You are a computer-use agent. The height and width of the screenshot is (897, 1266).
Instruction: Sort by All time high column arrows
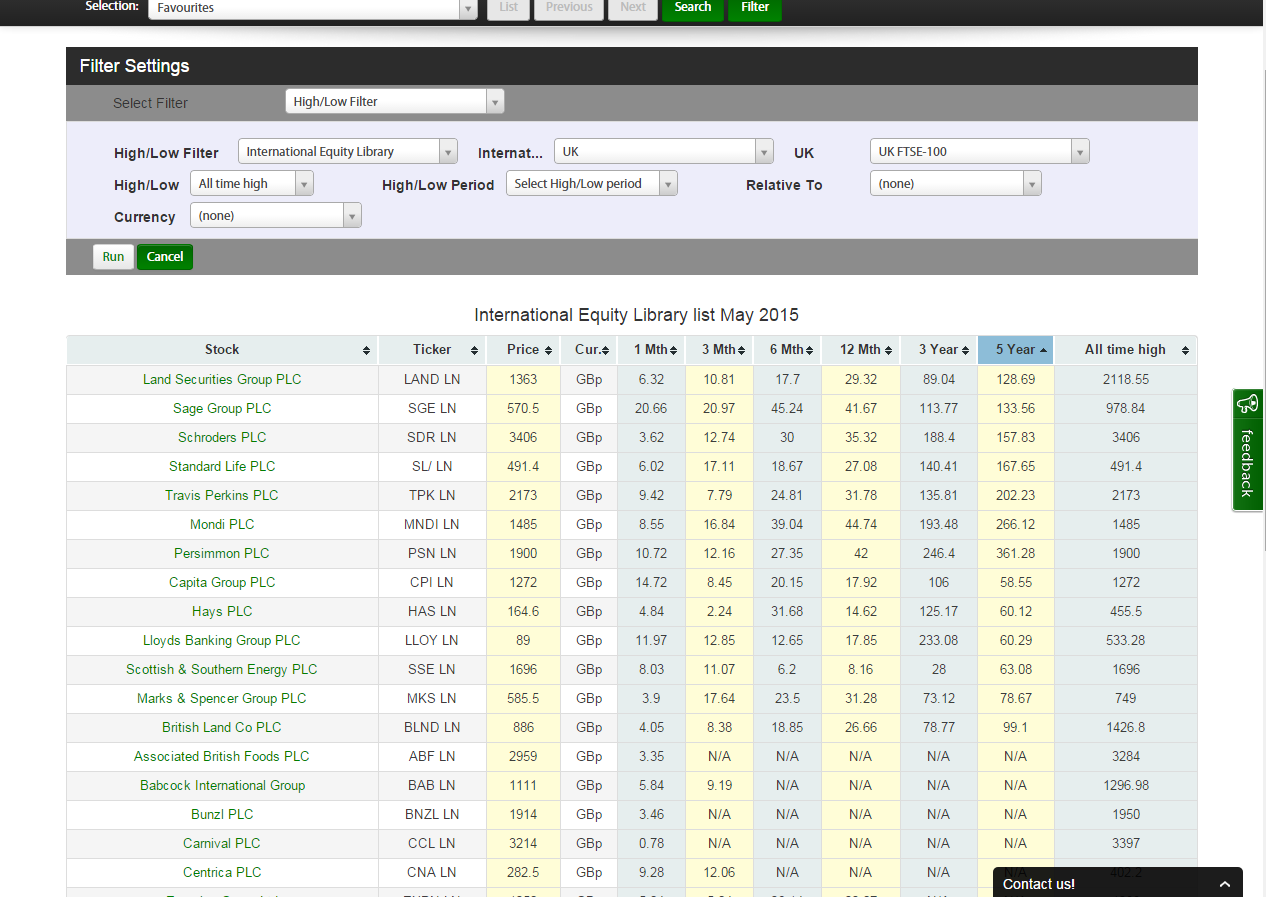1185,350
